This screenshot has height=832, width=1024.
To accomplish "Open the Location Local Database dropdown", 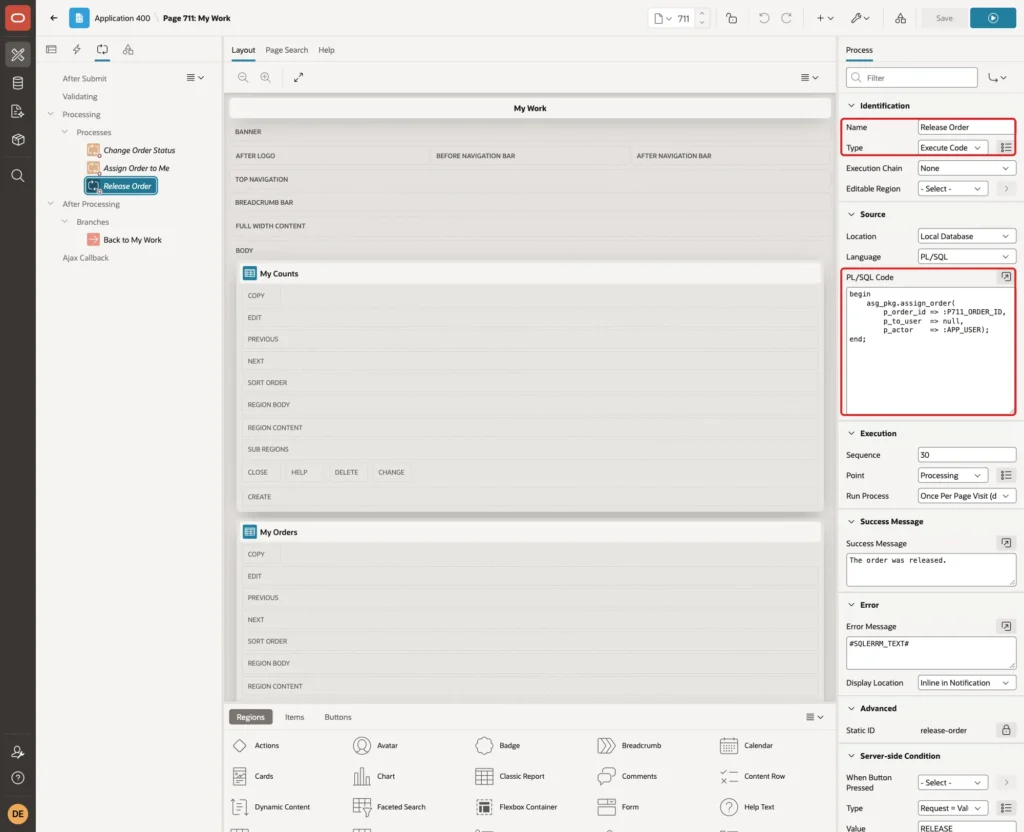I will 966,236.
